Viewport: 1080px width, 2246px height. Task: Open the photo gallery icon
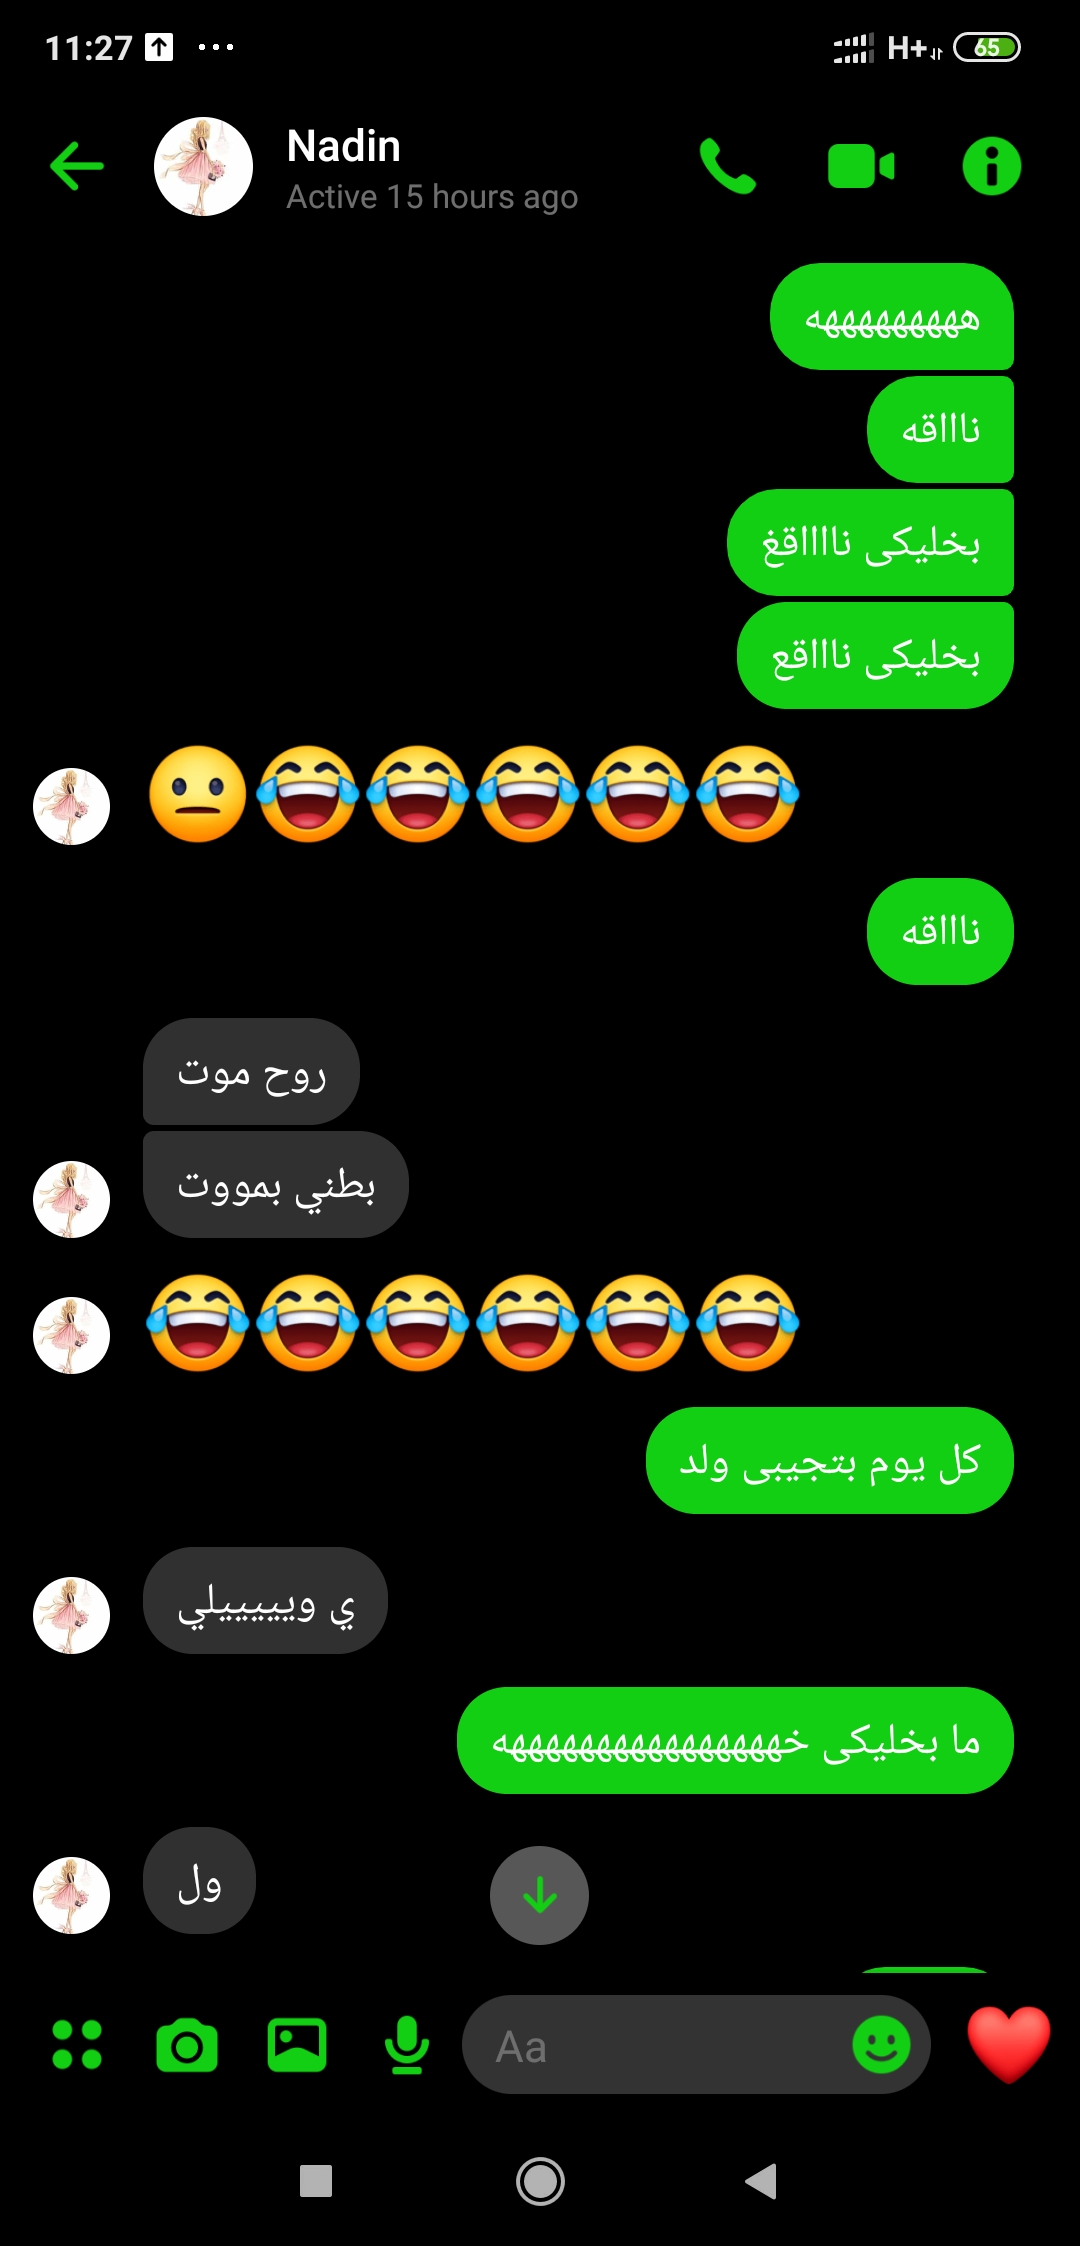(x=297, y=2045)
